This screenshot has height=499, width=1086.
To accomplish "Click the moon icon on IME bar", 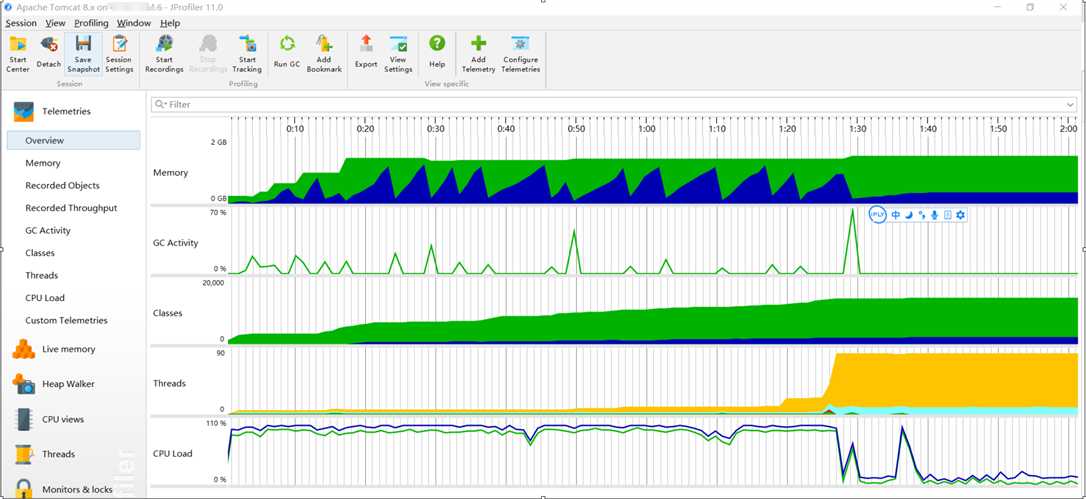I will pyautogui.click(x=909, y=215).
